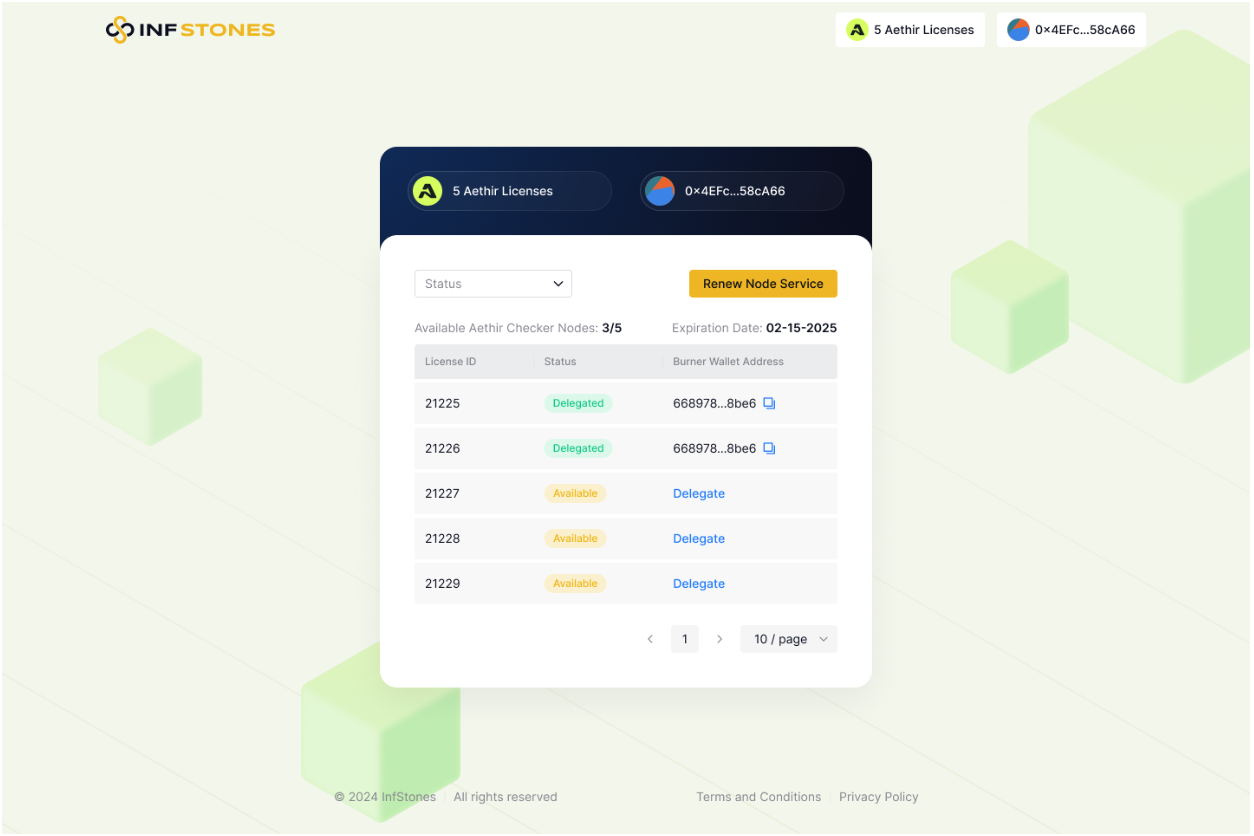The width and height of the screenshot is (1254, 836).
Task: Copy burner wallet address for license 21226
Action: [769, 448]
